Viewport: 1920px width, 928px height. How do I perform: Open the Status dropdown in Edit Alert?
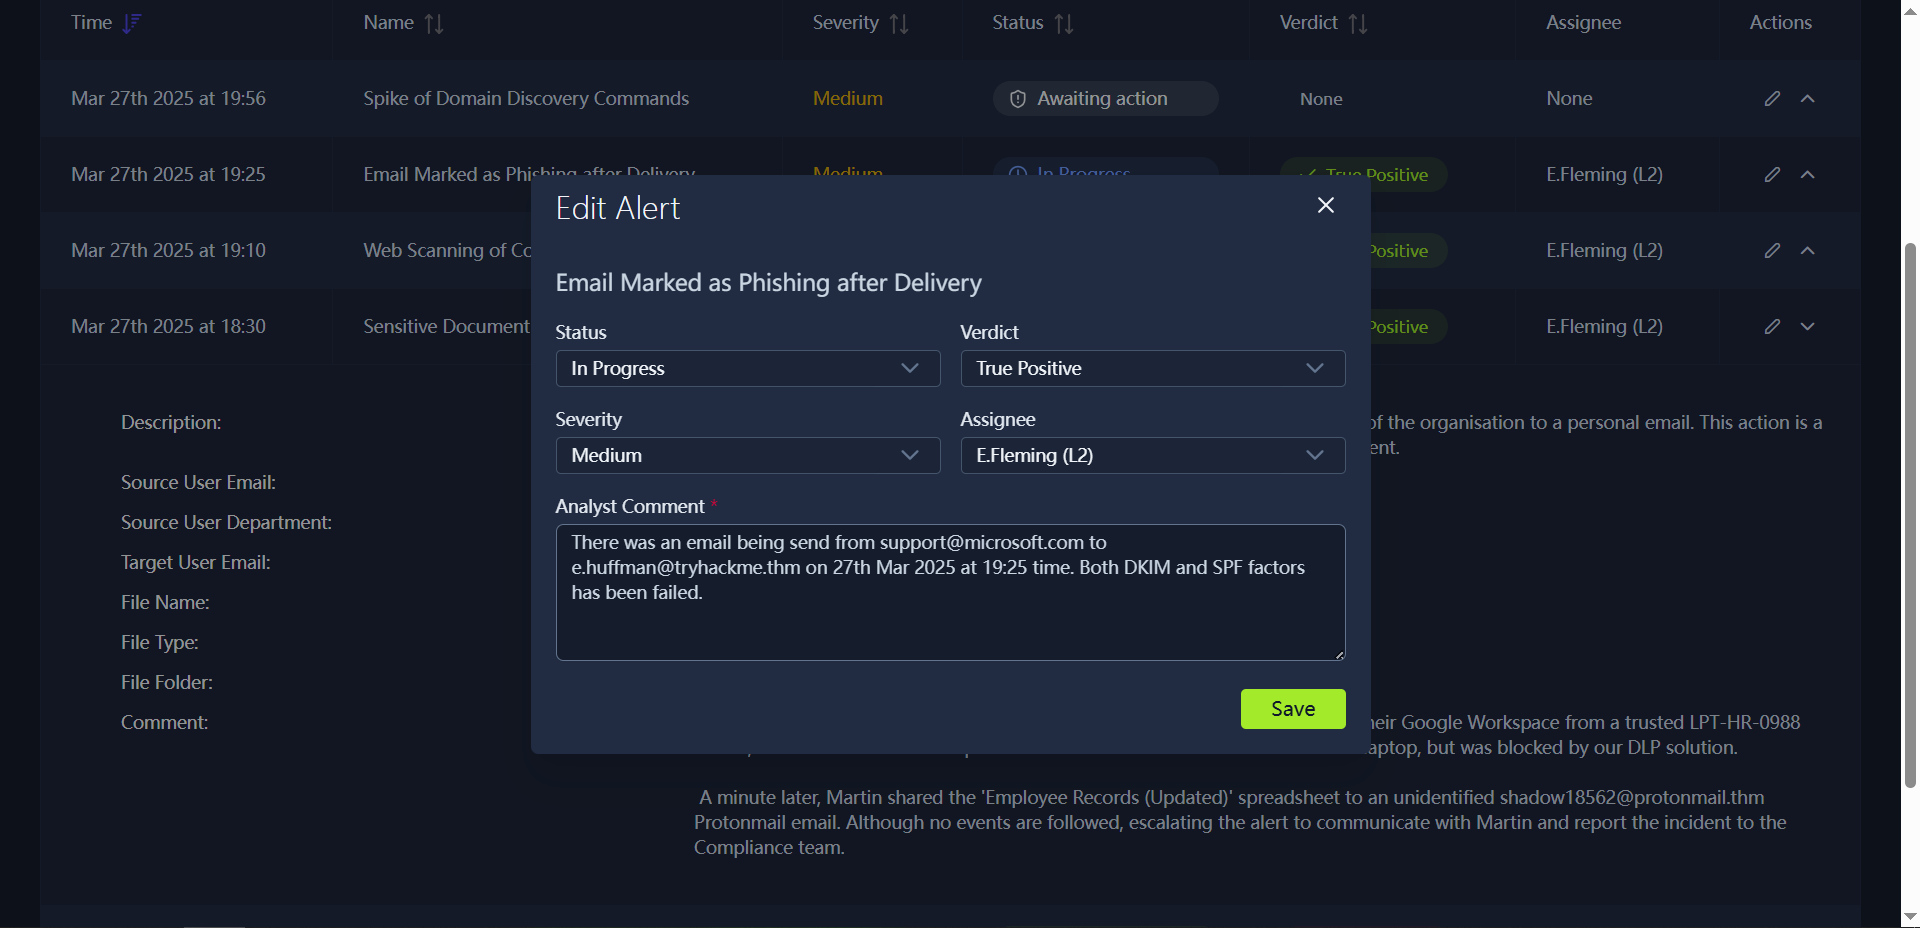pos(747,368)
